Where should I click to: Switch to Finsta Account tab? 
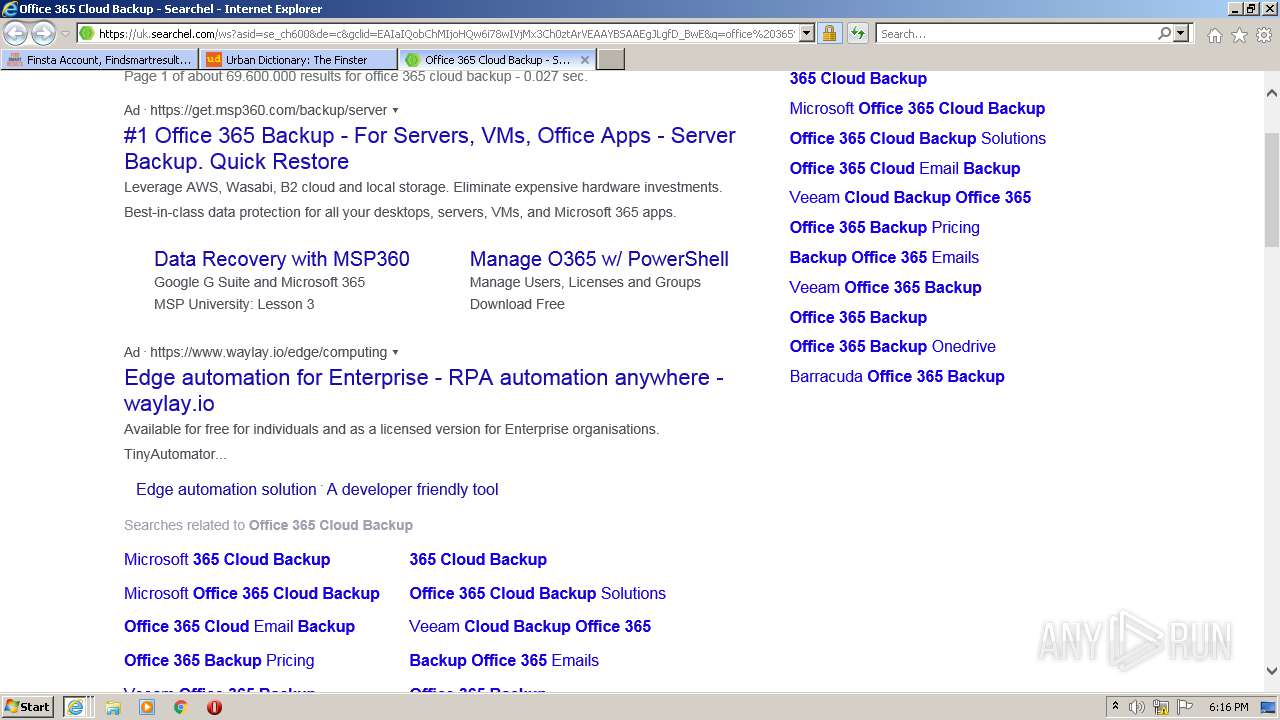tap(100, 60)
